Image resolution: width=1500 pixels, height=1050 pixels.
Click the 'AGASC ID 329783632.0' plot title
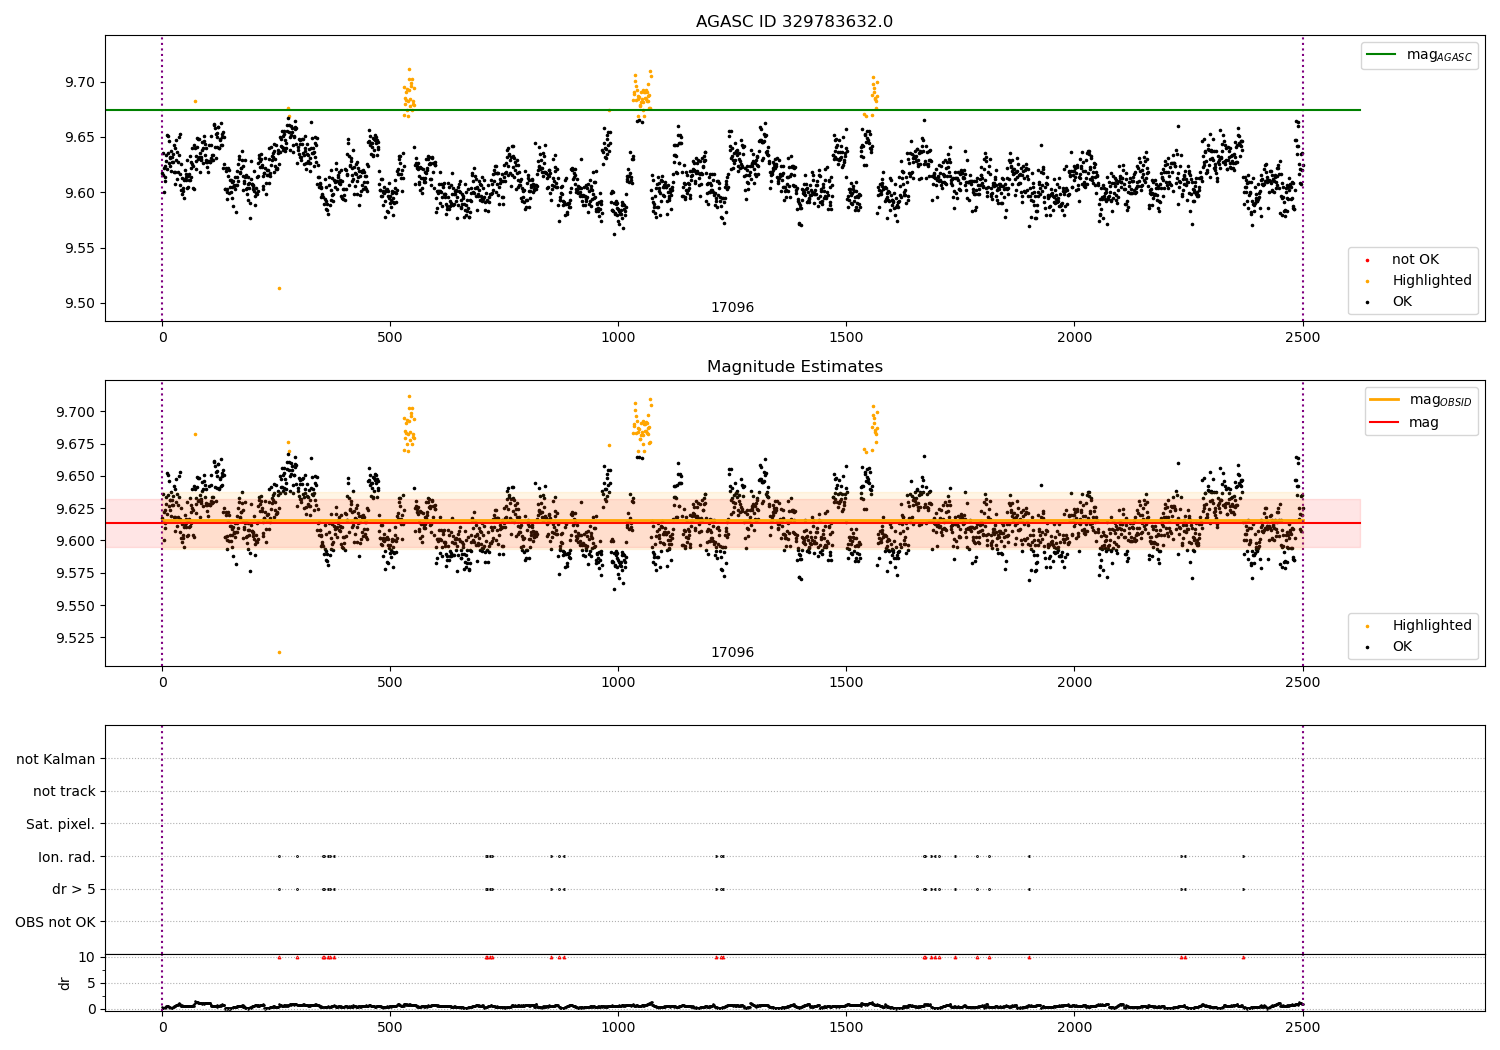(x=794, y=22)
